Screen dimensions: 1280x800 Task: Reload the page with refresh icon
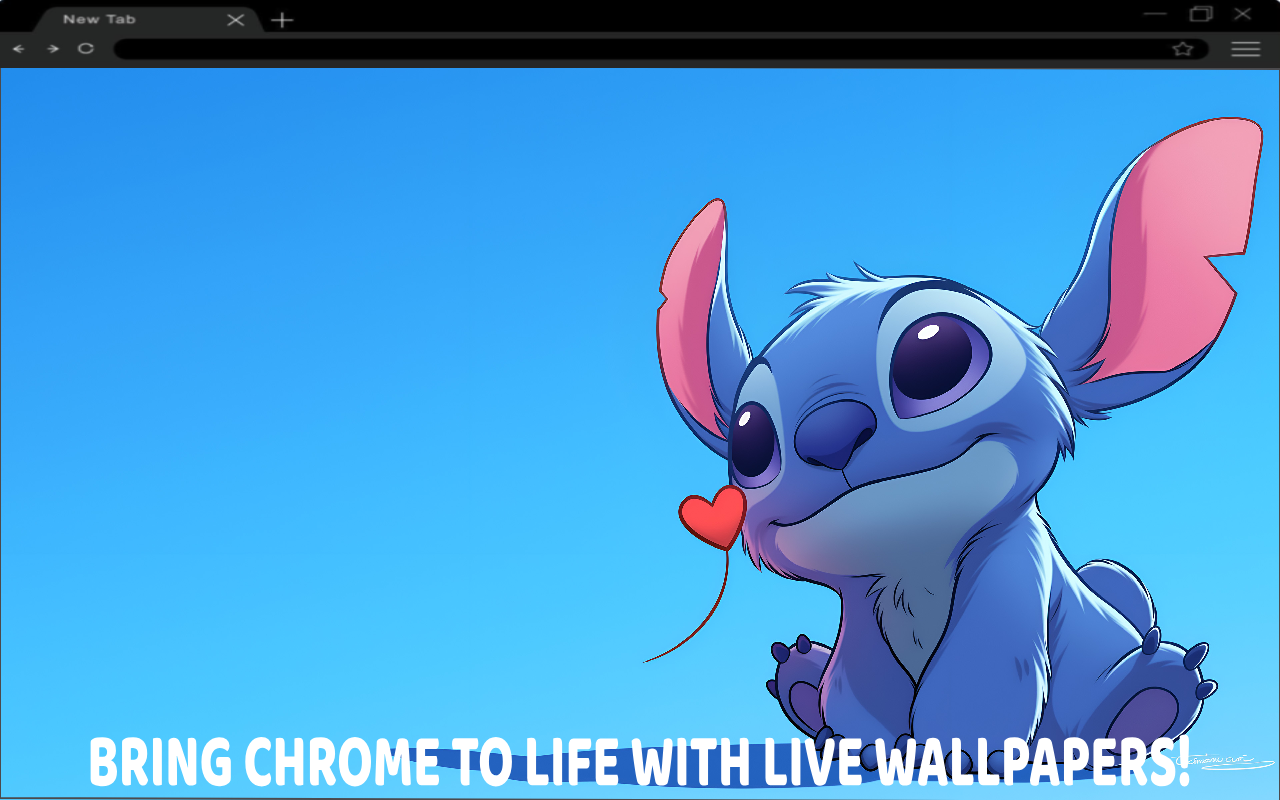pos(86,48)
